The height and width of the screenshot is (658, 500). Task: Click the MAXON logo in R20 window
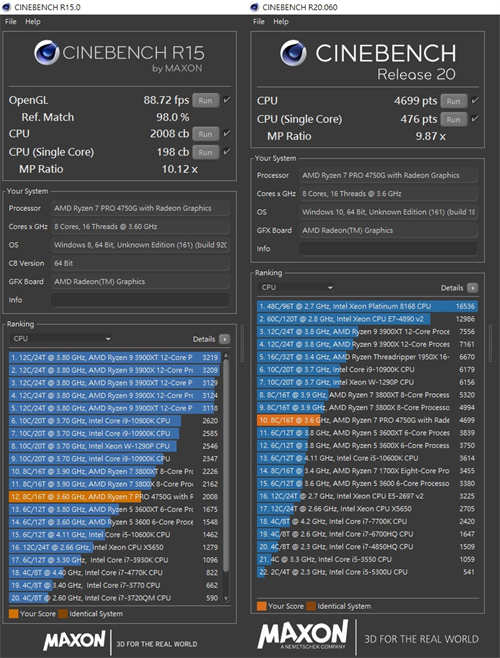303,635
